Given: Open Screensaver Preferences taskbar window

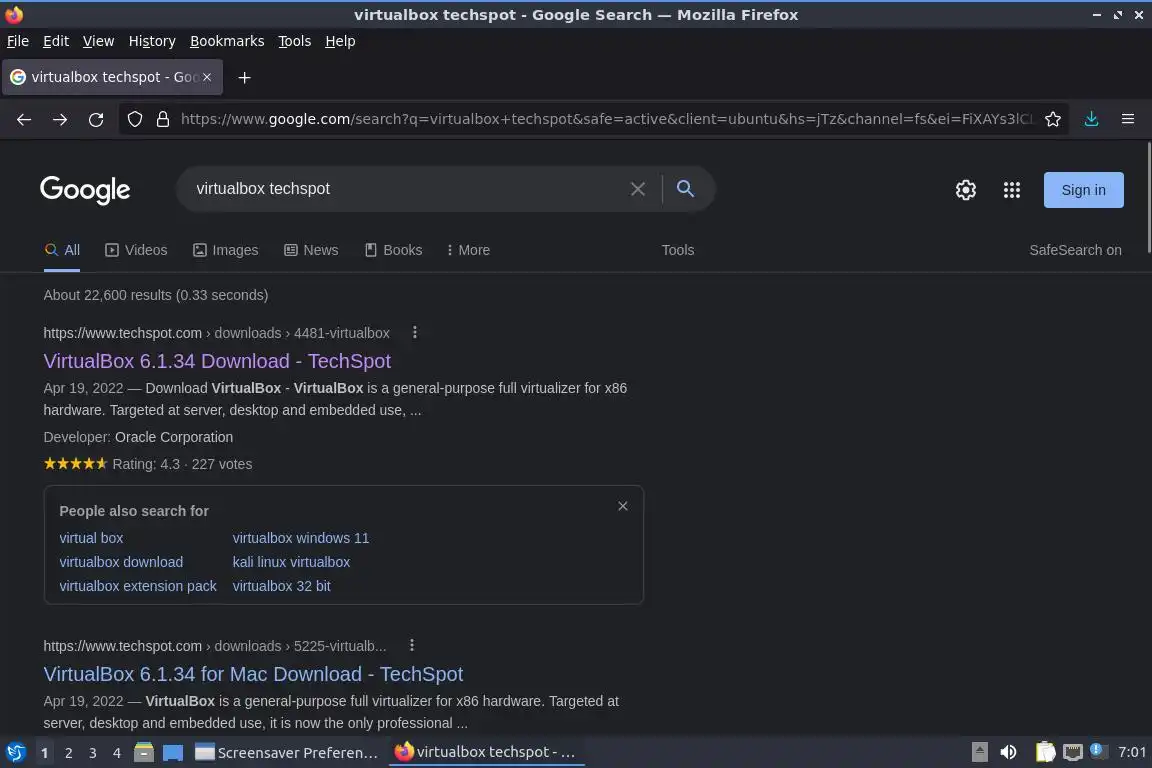Looking at the screenshot, I should pyautogui.click(x=287, y=753).
